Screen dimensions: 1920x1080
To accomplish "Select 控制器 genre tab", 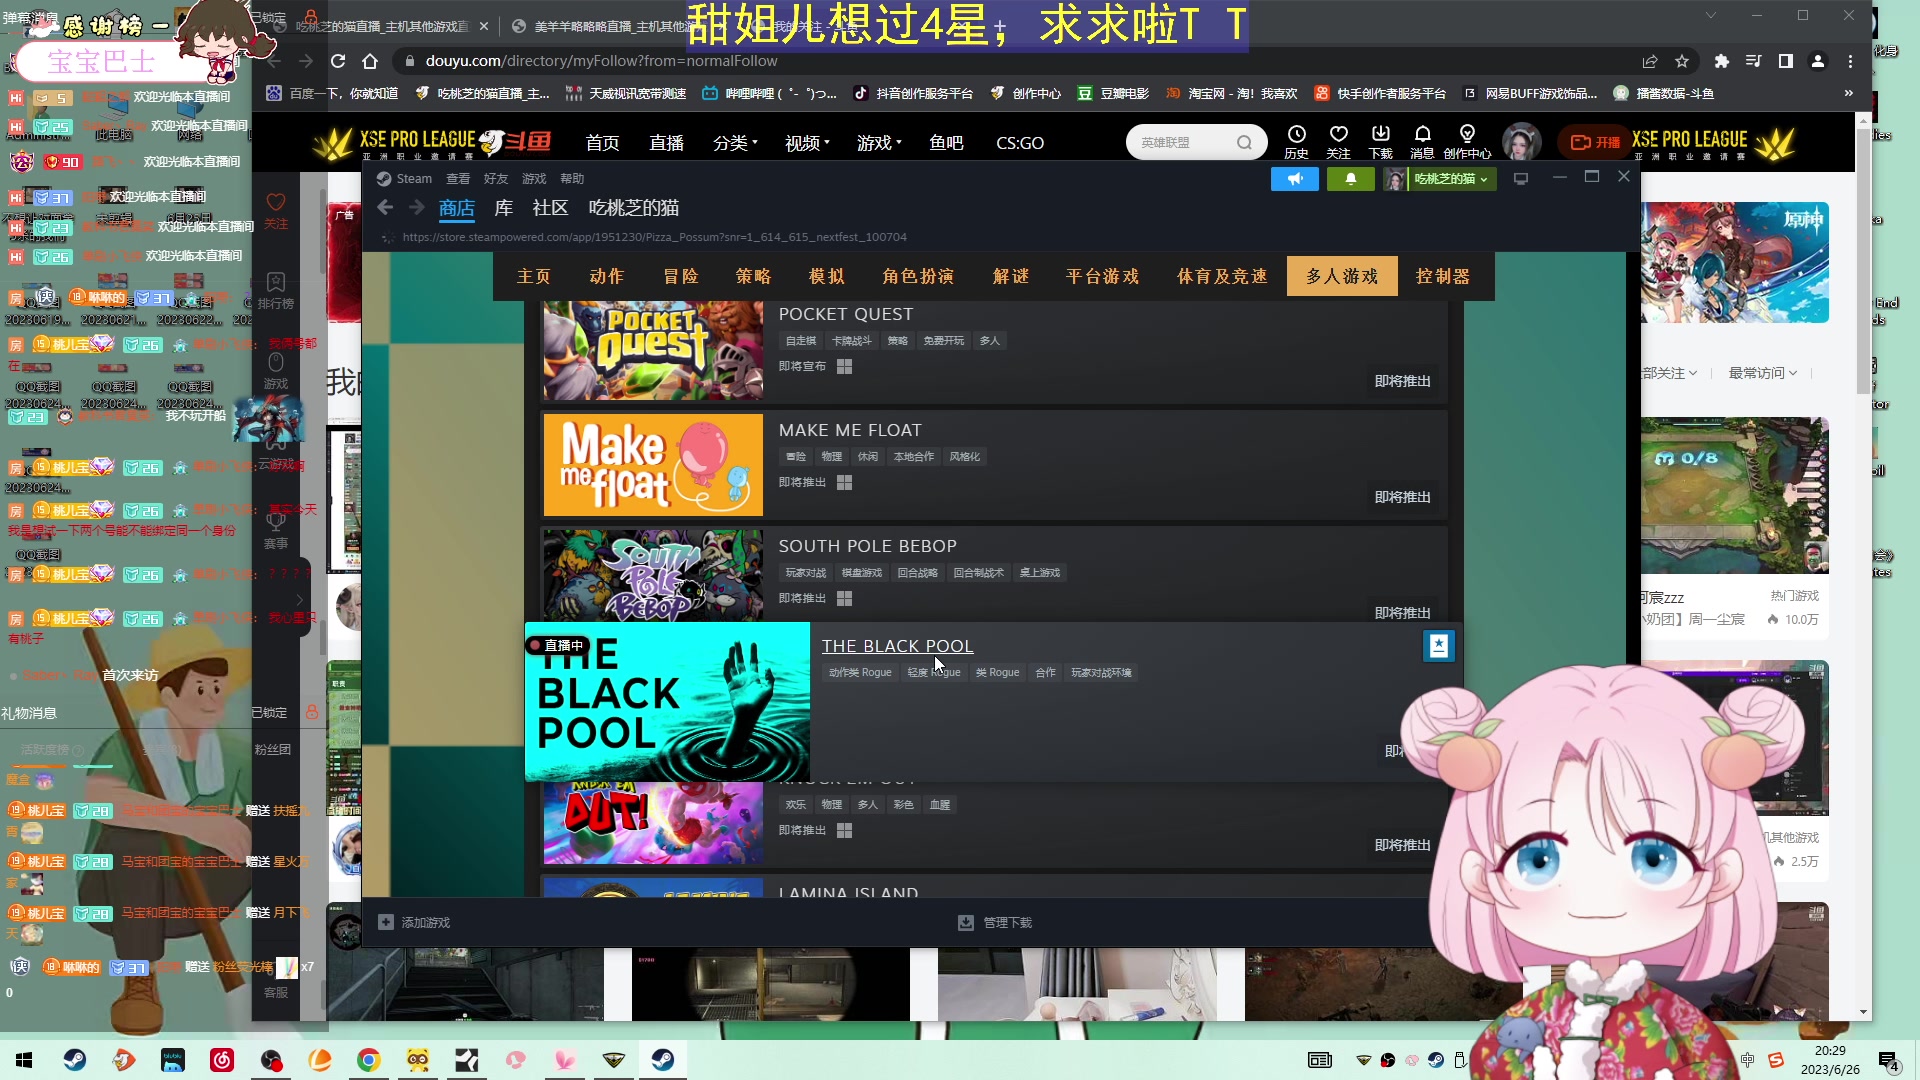I will [1443, 276].
